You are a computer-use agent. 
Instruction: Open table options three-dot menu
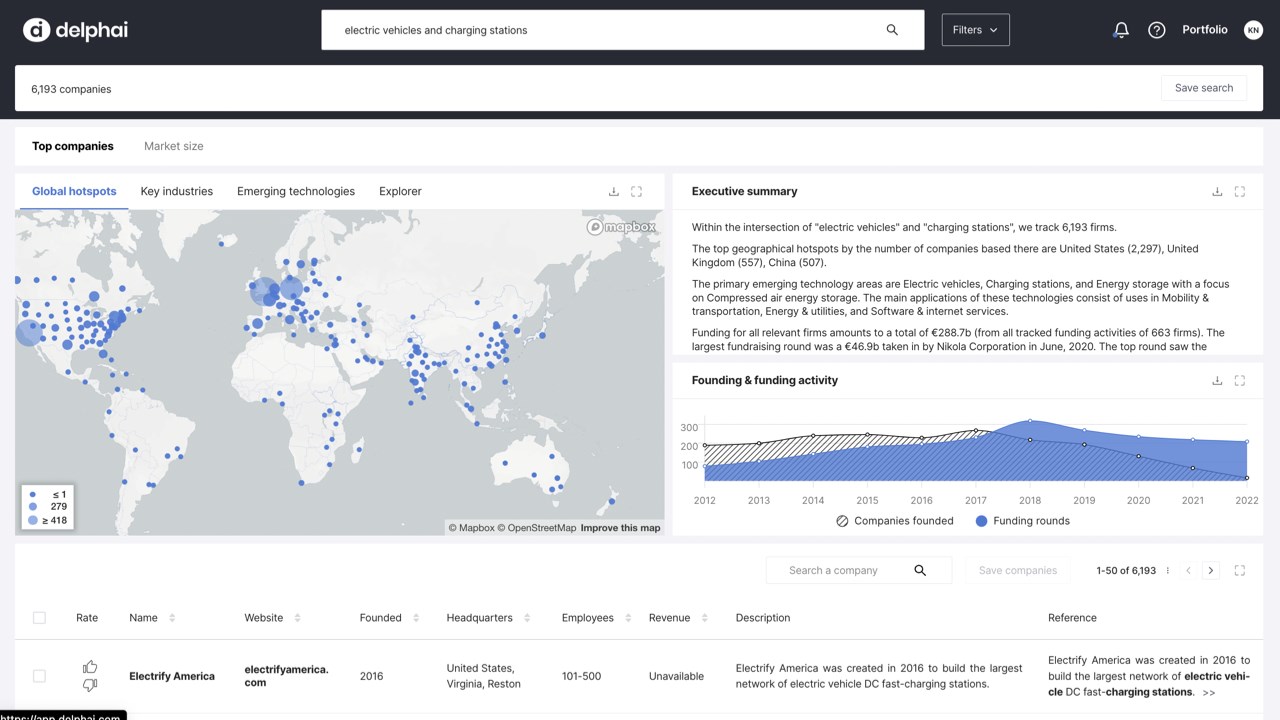point(1168,571)
